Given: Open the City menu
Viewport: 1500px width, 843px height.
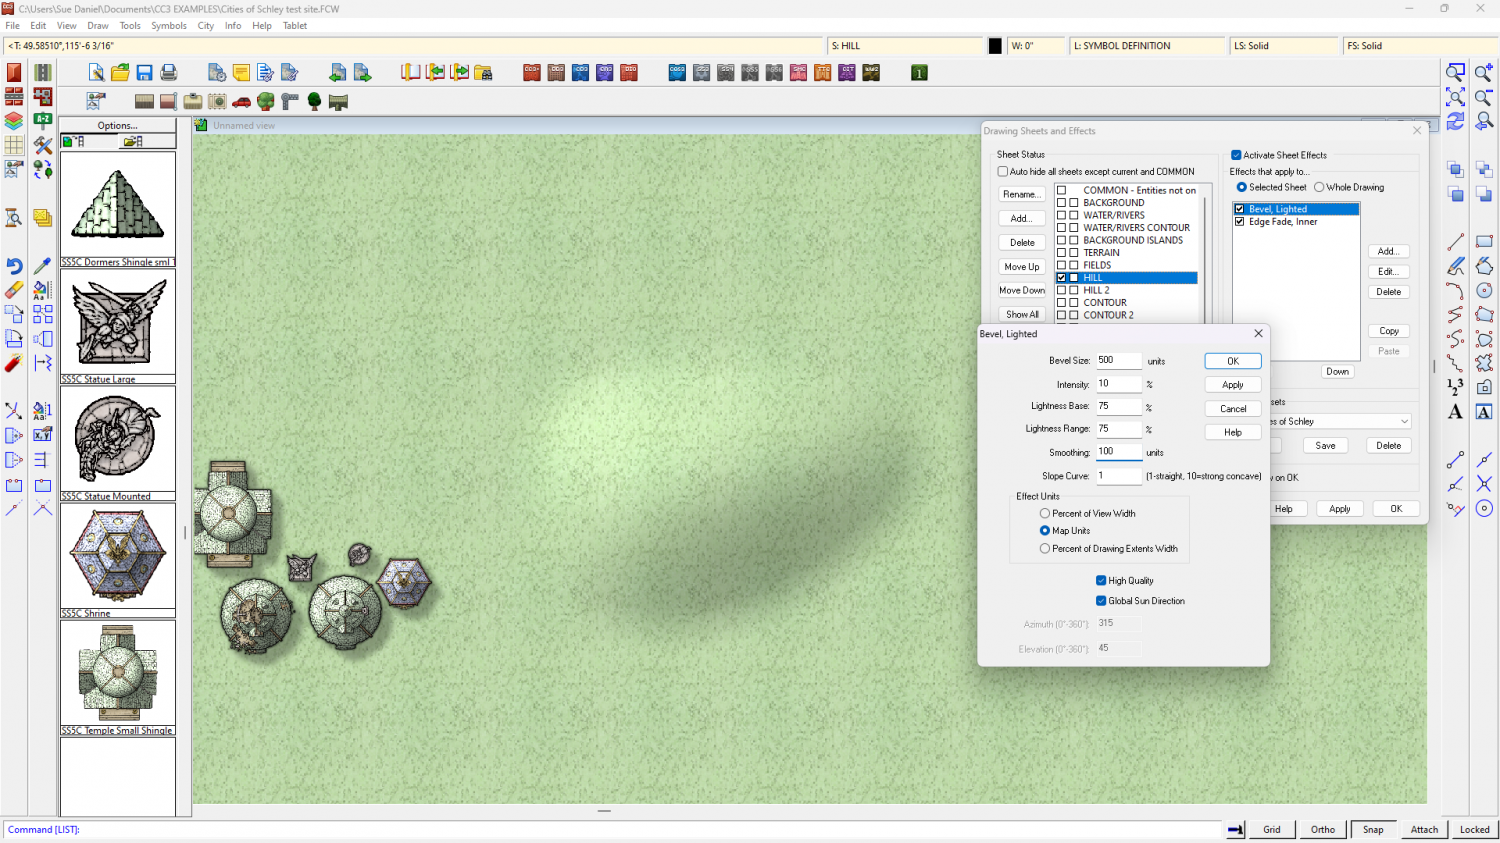Looking at the screenshot, I should (206, 26).
